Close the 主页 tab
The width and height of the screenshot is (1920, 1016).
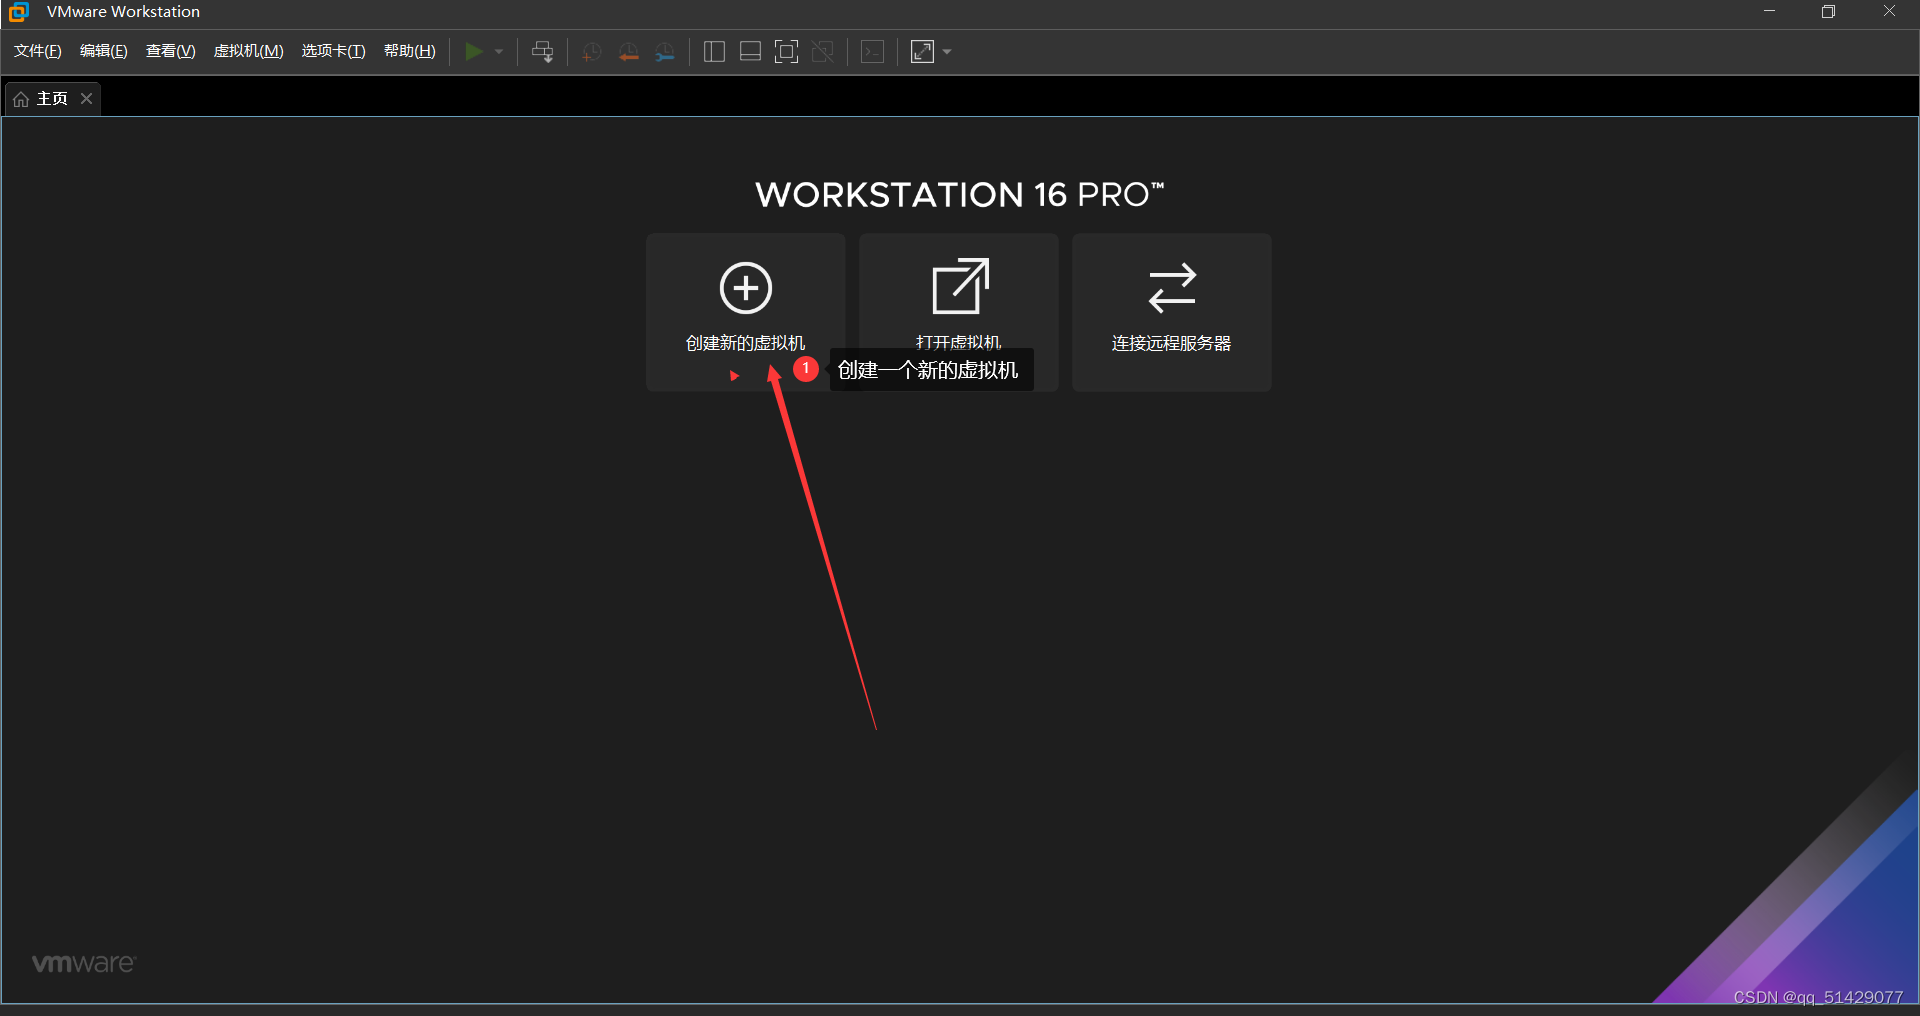pos(87,98)
